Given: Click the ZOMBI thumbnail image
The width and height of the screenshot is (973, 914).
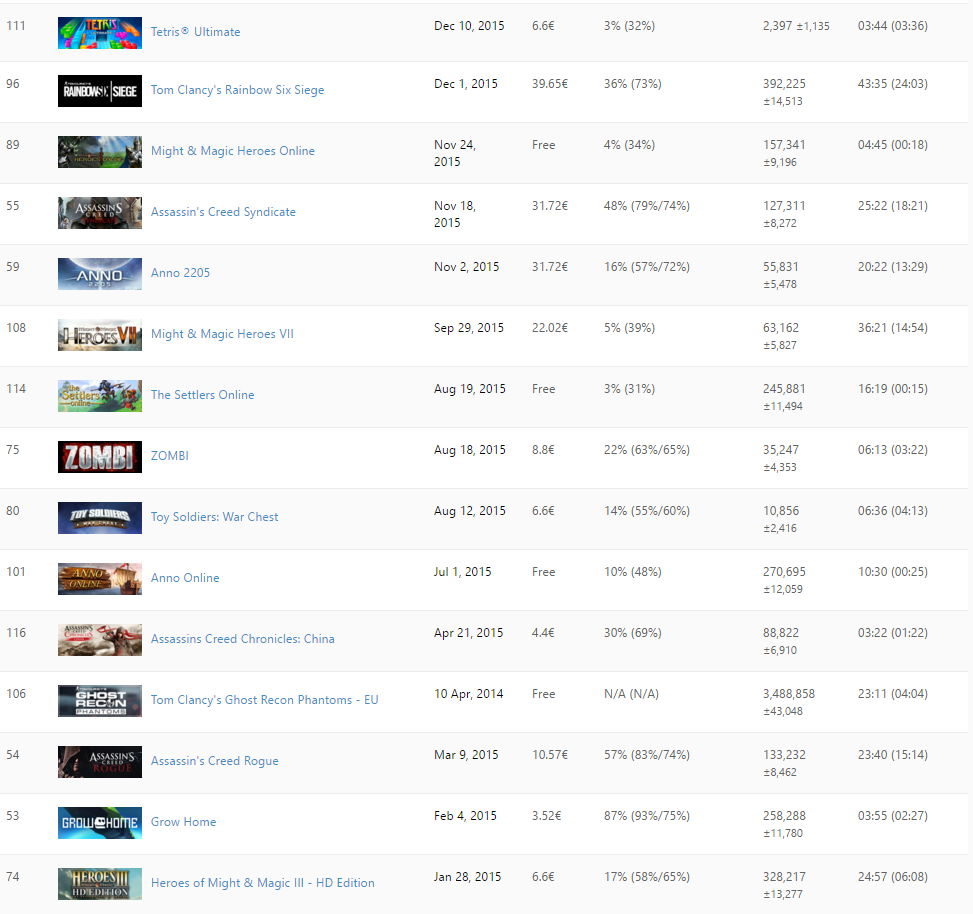Looking at the screenshot, I should [100, 457].
